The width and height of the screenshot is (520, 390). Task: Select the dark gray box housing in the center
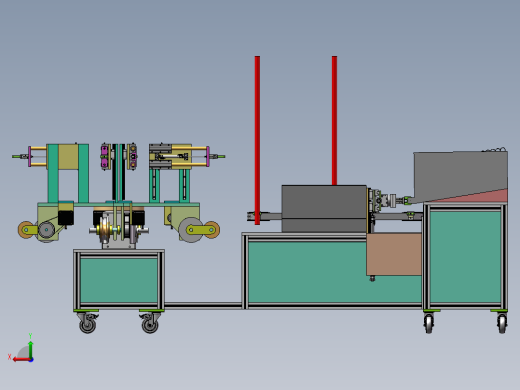tap(324, 209)
